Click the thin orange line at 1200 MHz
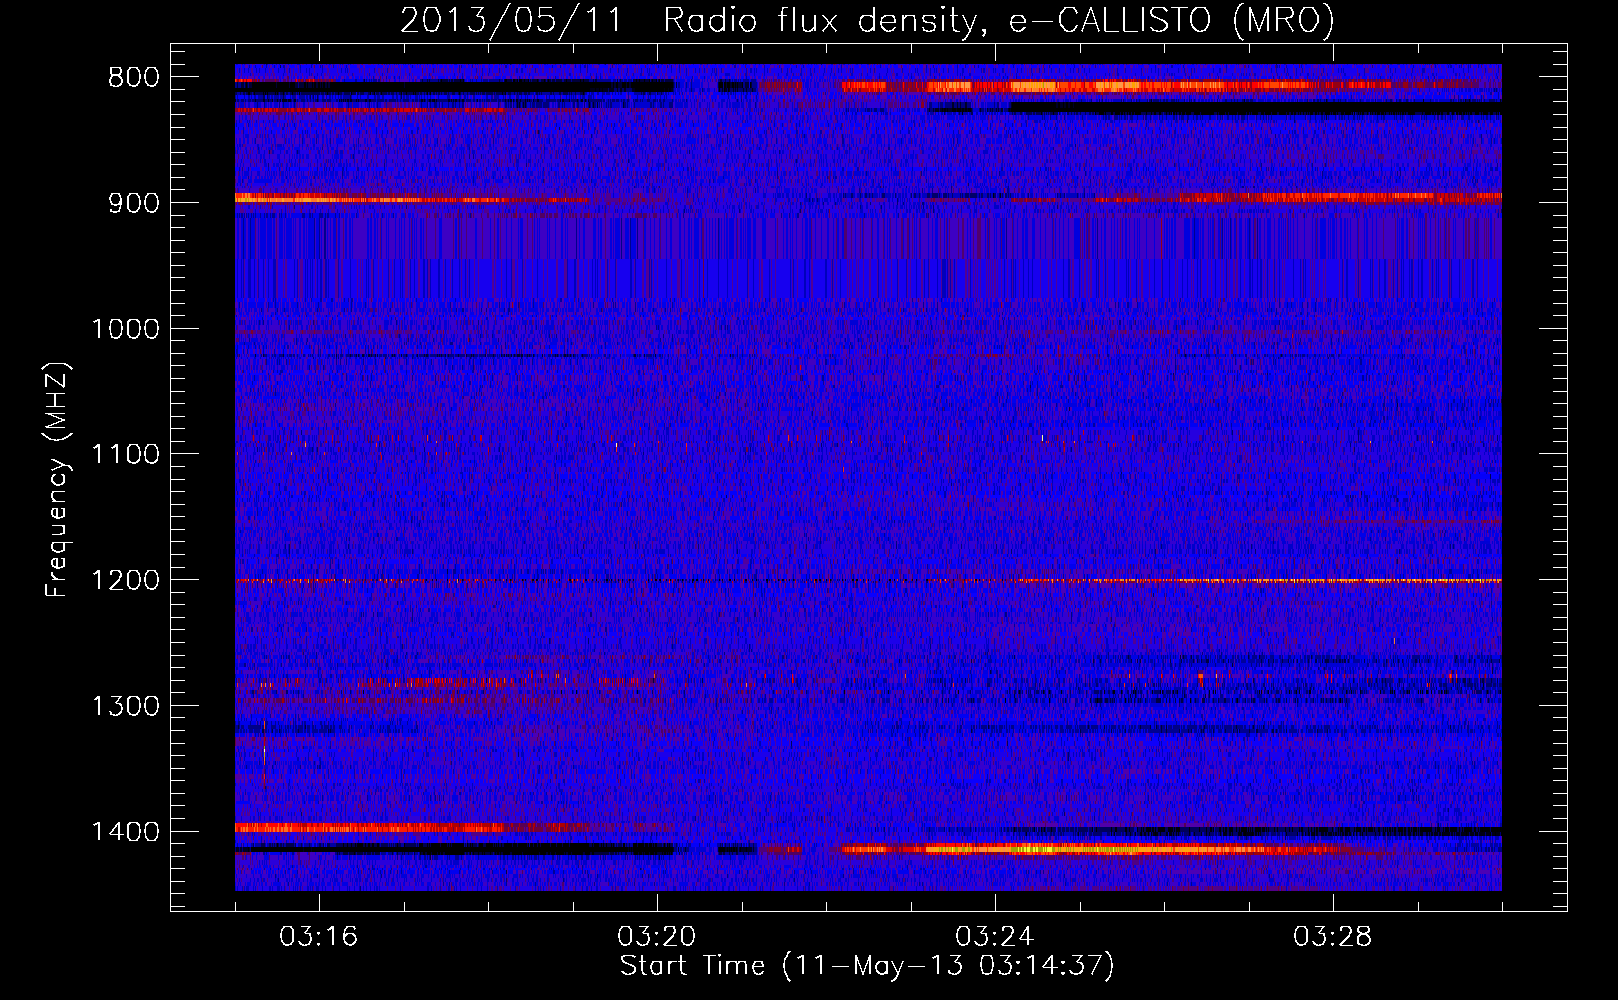This screenshot has width=1618, height=1000. pyautogui.click(x=868, y=581)
